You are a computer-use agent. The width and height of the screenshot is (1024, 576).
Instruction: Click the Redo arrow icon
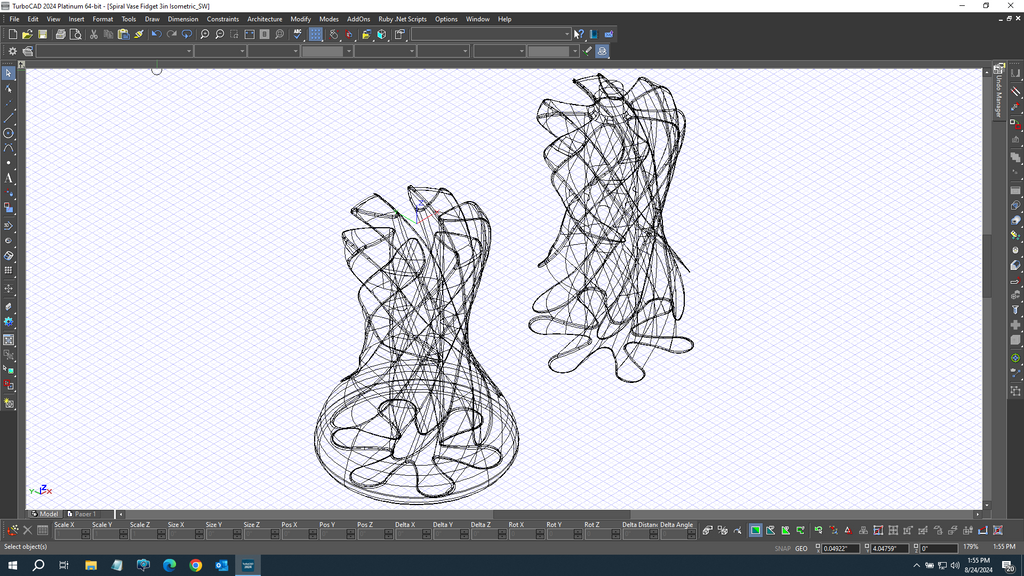tap(172, 34)
